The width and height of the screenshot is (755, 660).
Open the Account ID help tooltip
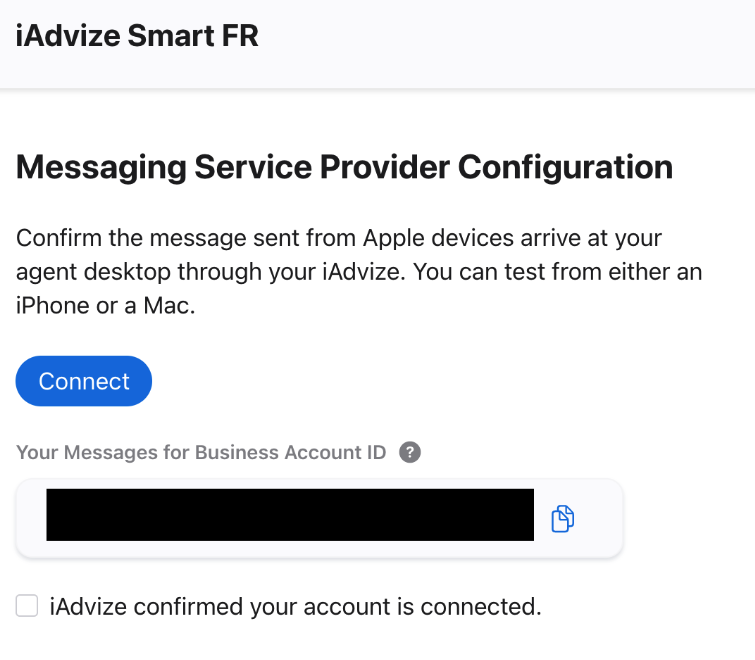(409, 452)
